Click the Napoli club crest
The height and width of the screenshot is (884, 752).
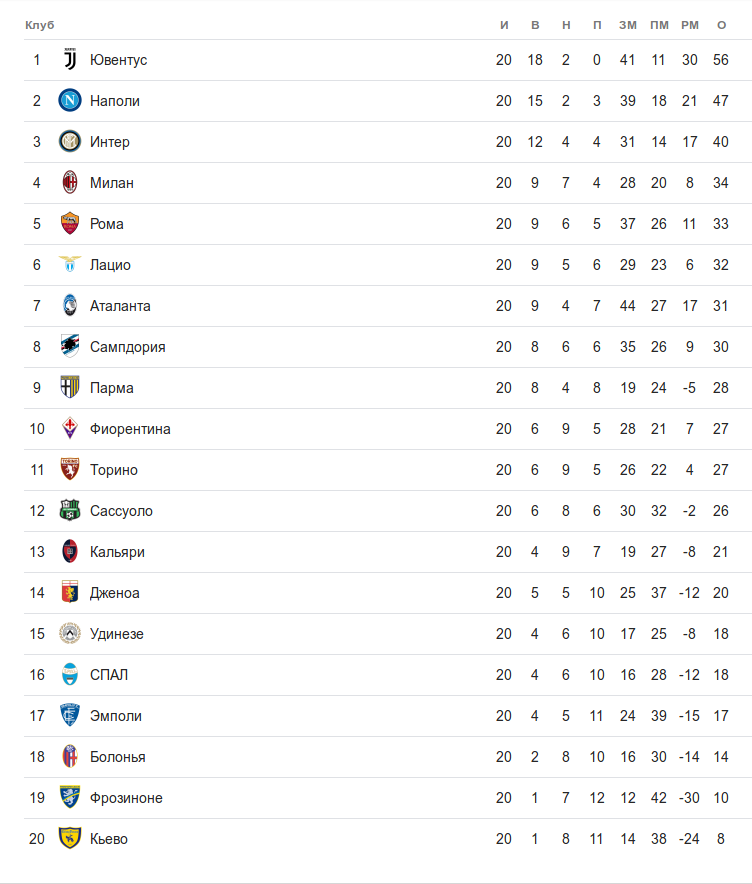click(69, 101)
